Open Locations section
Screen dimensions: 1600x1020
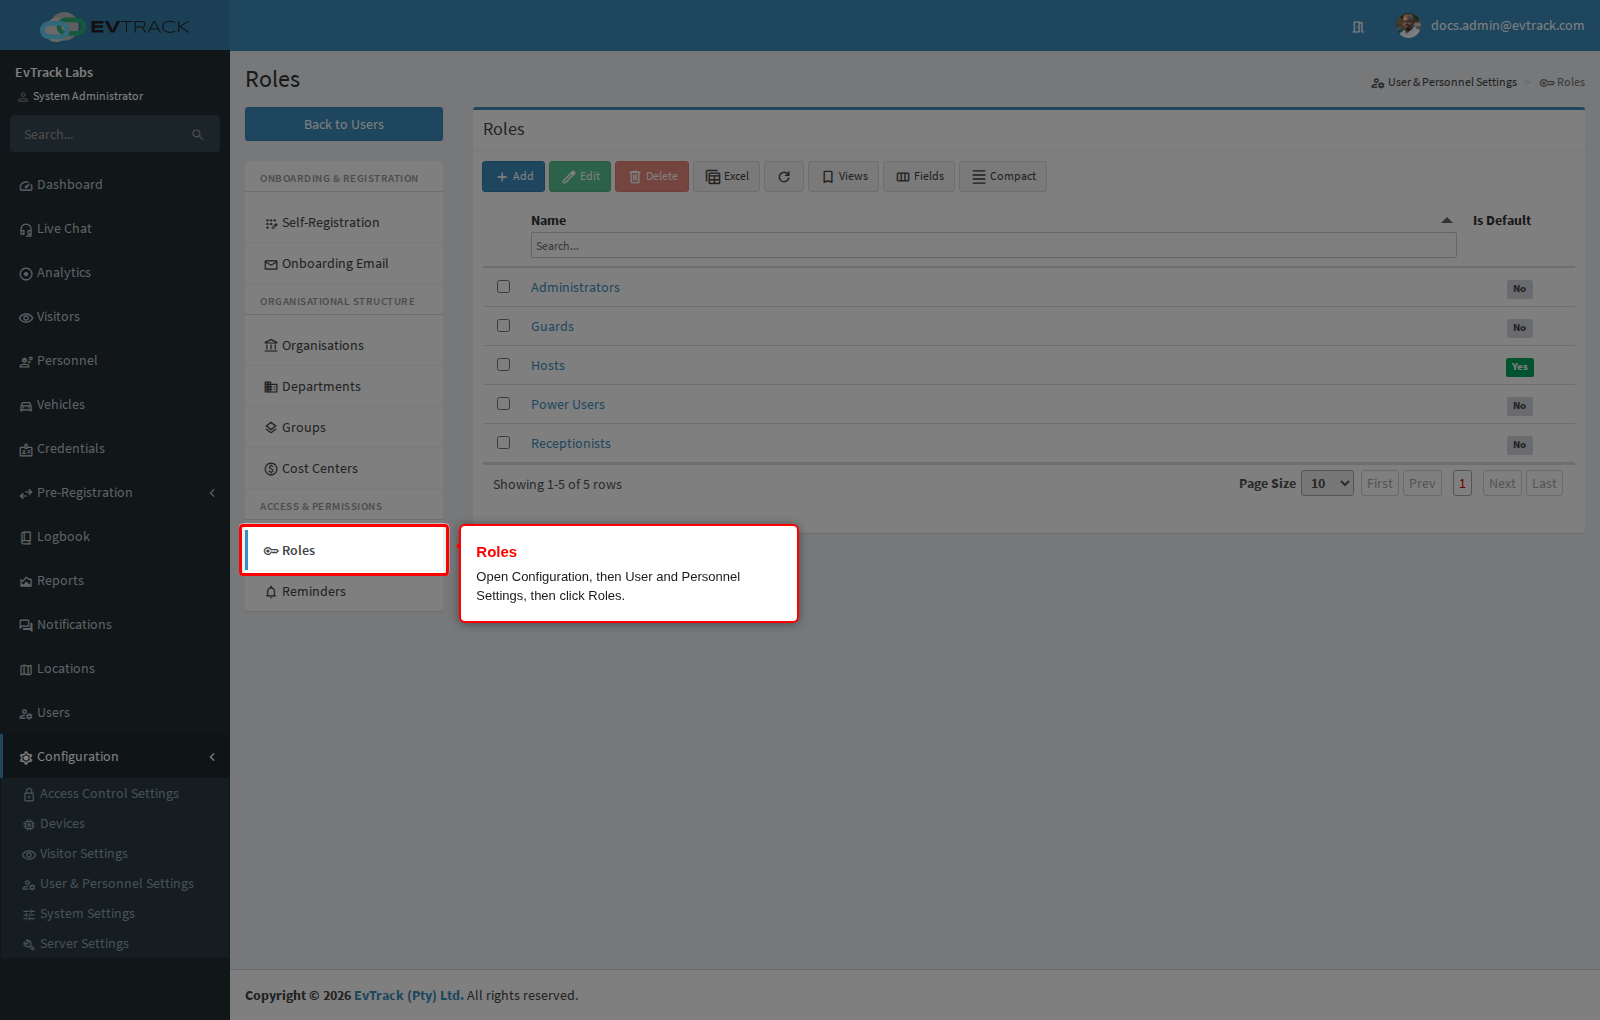coord(115,669)
